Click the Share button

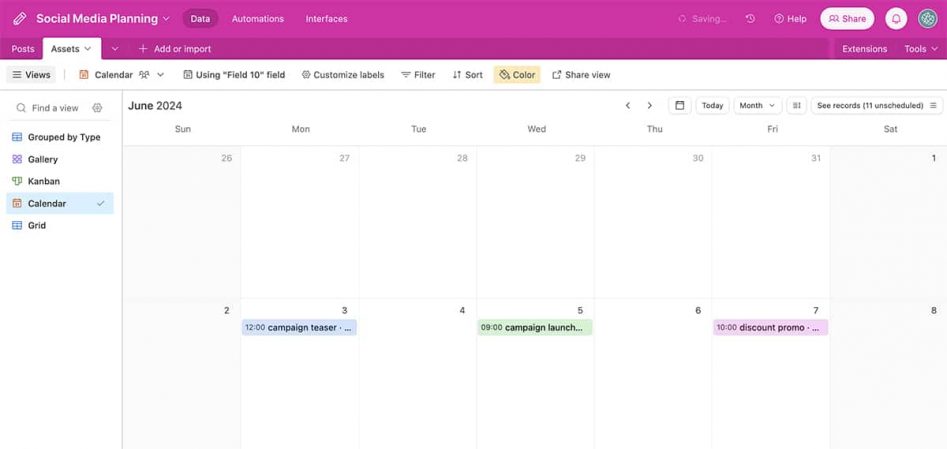tap(847, 19)
